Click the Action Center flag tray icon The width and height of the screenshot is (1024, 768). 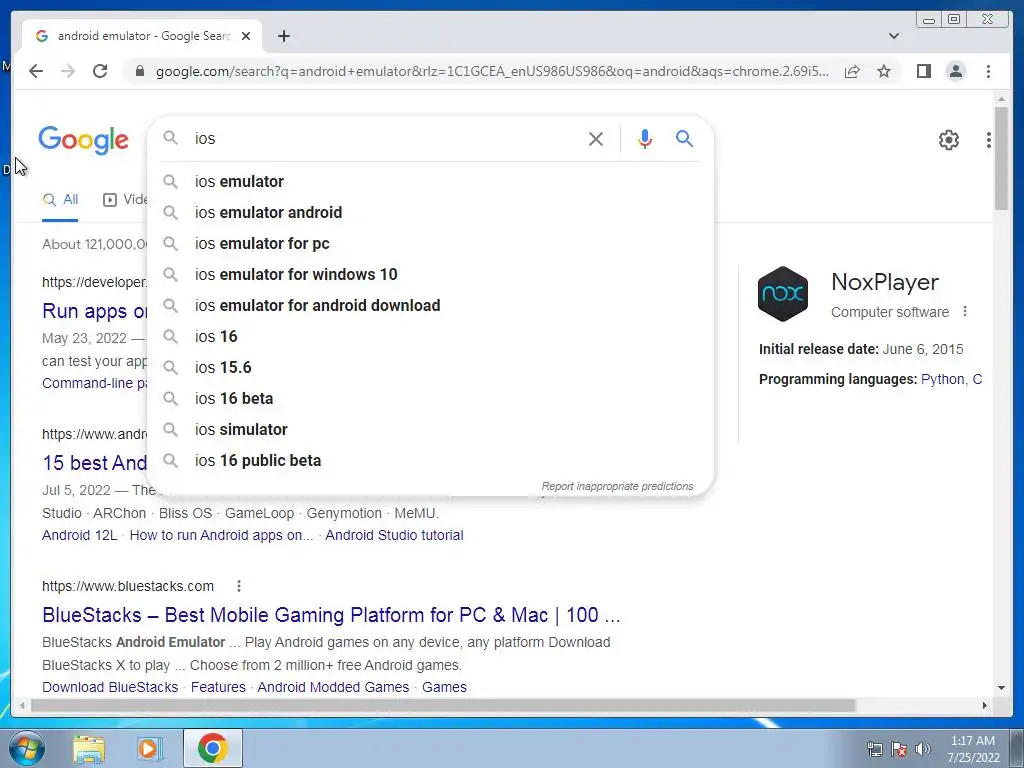click(899, 748)
